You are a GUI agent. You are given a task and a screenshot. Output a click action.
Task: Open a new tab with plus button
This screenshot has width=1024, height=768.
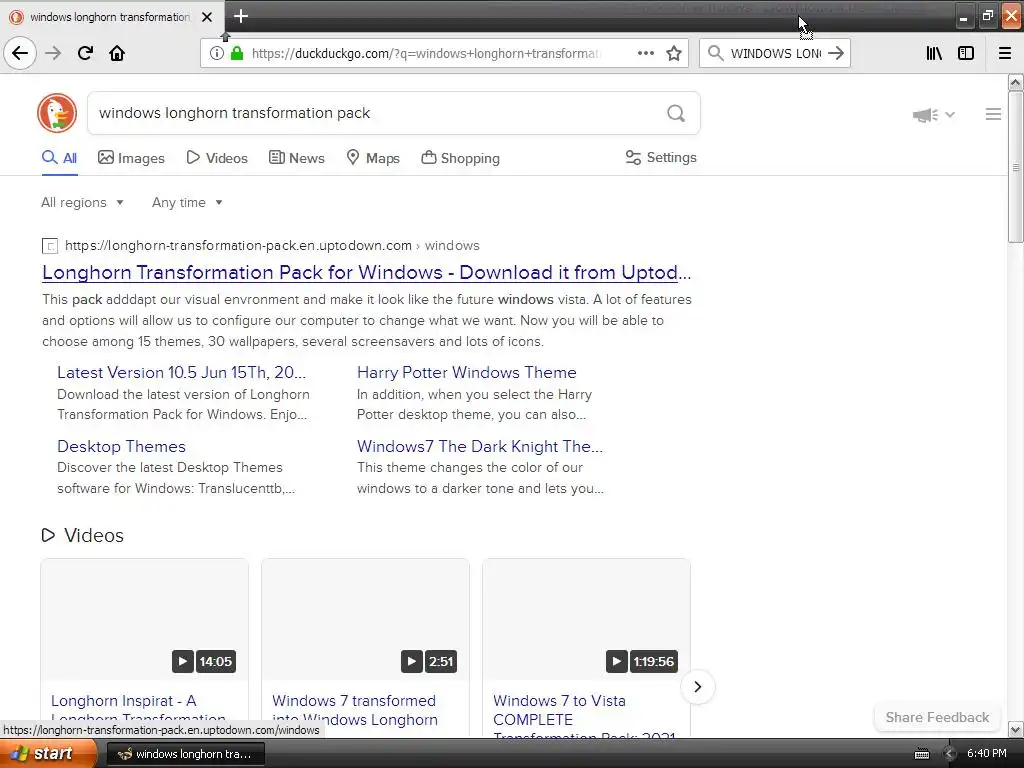[x=241, y=16]
